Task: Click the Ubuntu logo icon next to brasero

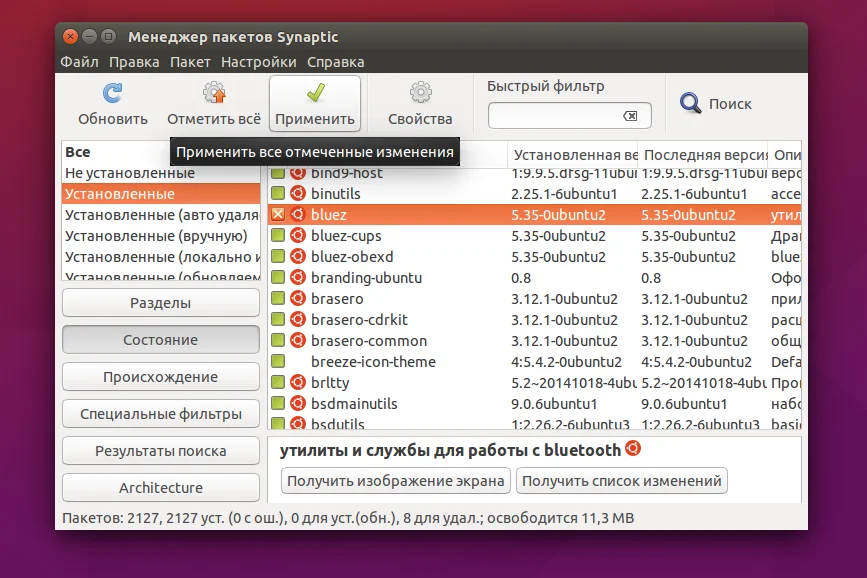Action: [x=298, y=299]
